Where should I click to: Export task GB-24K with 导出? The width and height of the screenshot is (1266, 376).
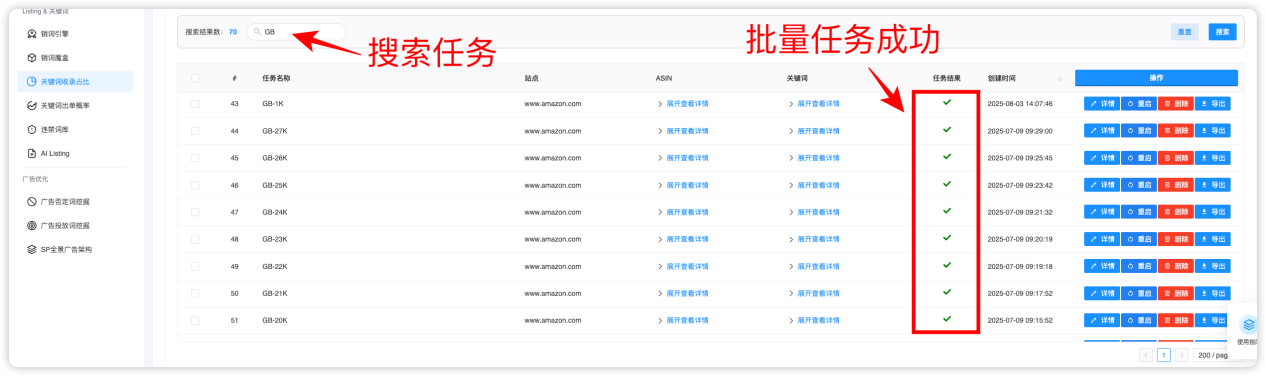pyautogui.click(x=1213, y=212)
